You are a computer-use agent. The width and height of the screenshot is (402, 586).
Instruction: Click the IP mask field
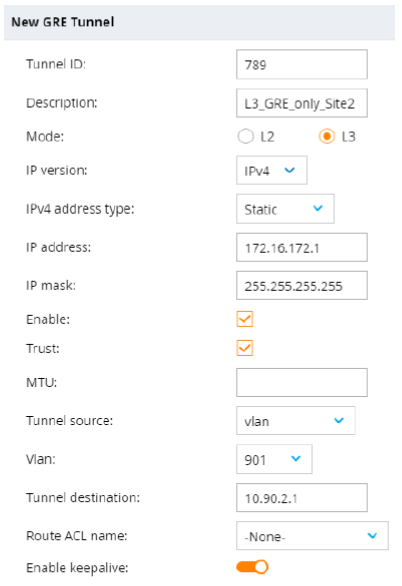[x=302, y=286]
